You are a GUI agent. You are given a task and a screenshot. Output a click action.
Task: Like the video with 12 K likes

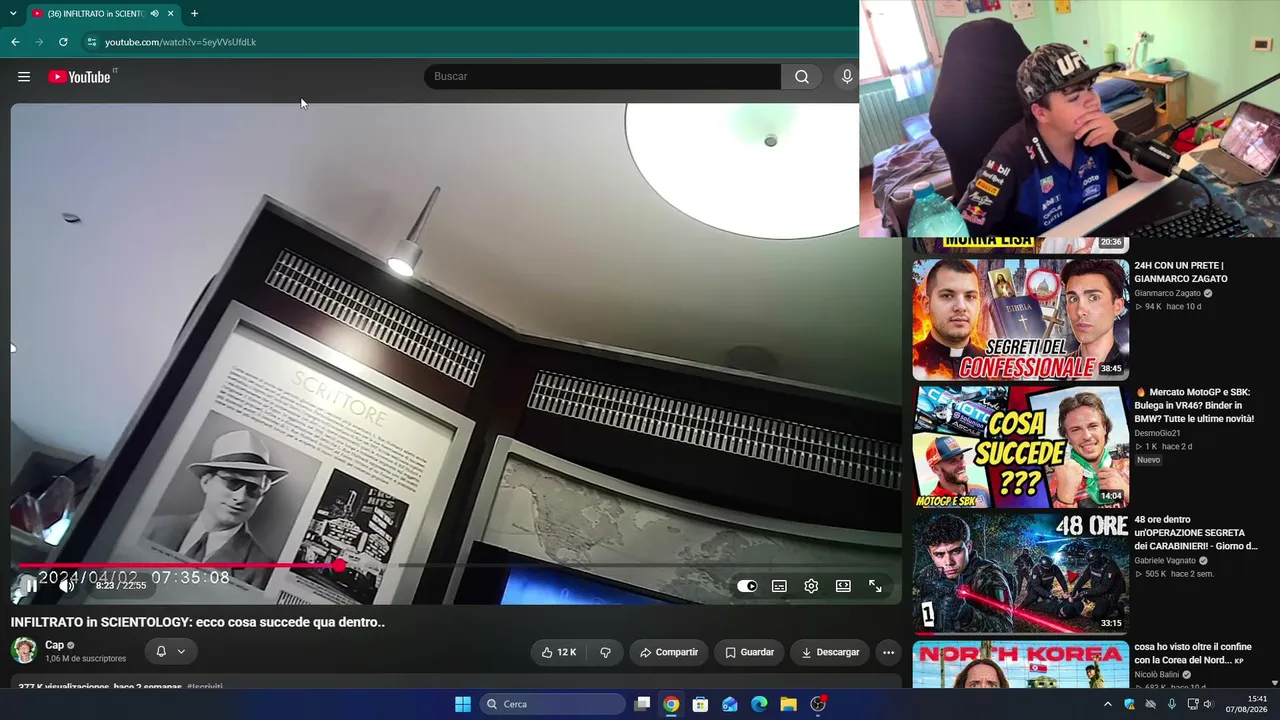pyautogui.click(x=559, y=652)
